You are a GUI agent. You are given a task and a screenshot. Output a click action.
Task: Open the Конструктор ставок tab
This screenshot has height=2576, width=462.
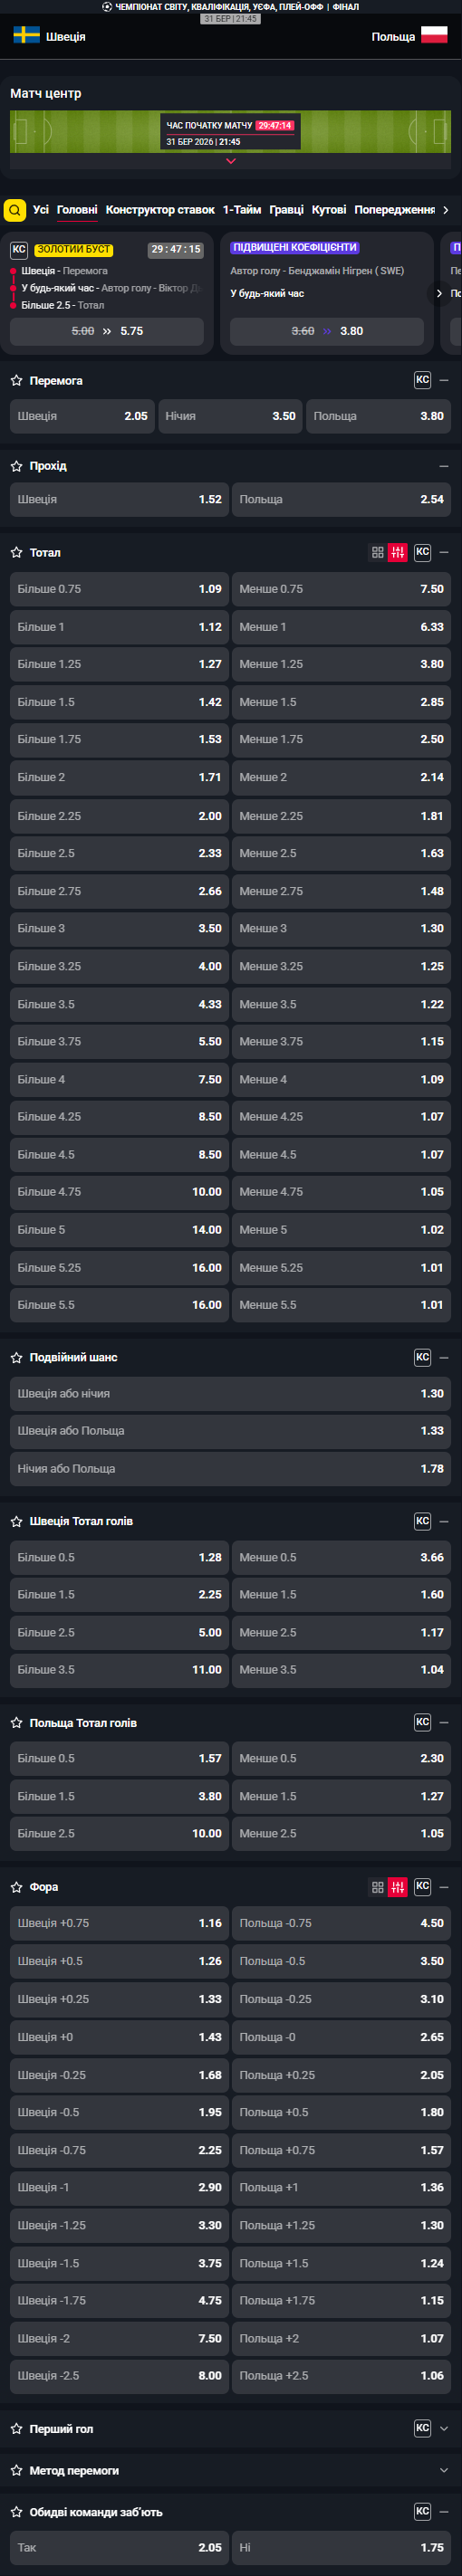[x=160, y=210]
